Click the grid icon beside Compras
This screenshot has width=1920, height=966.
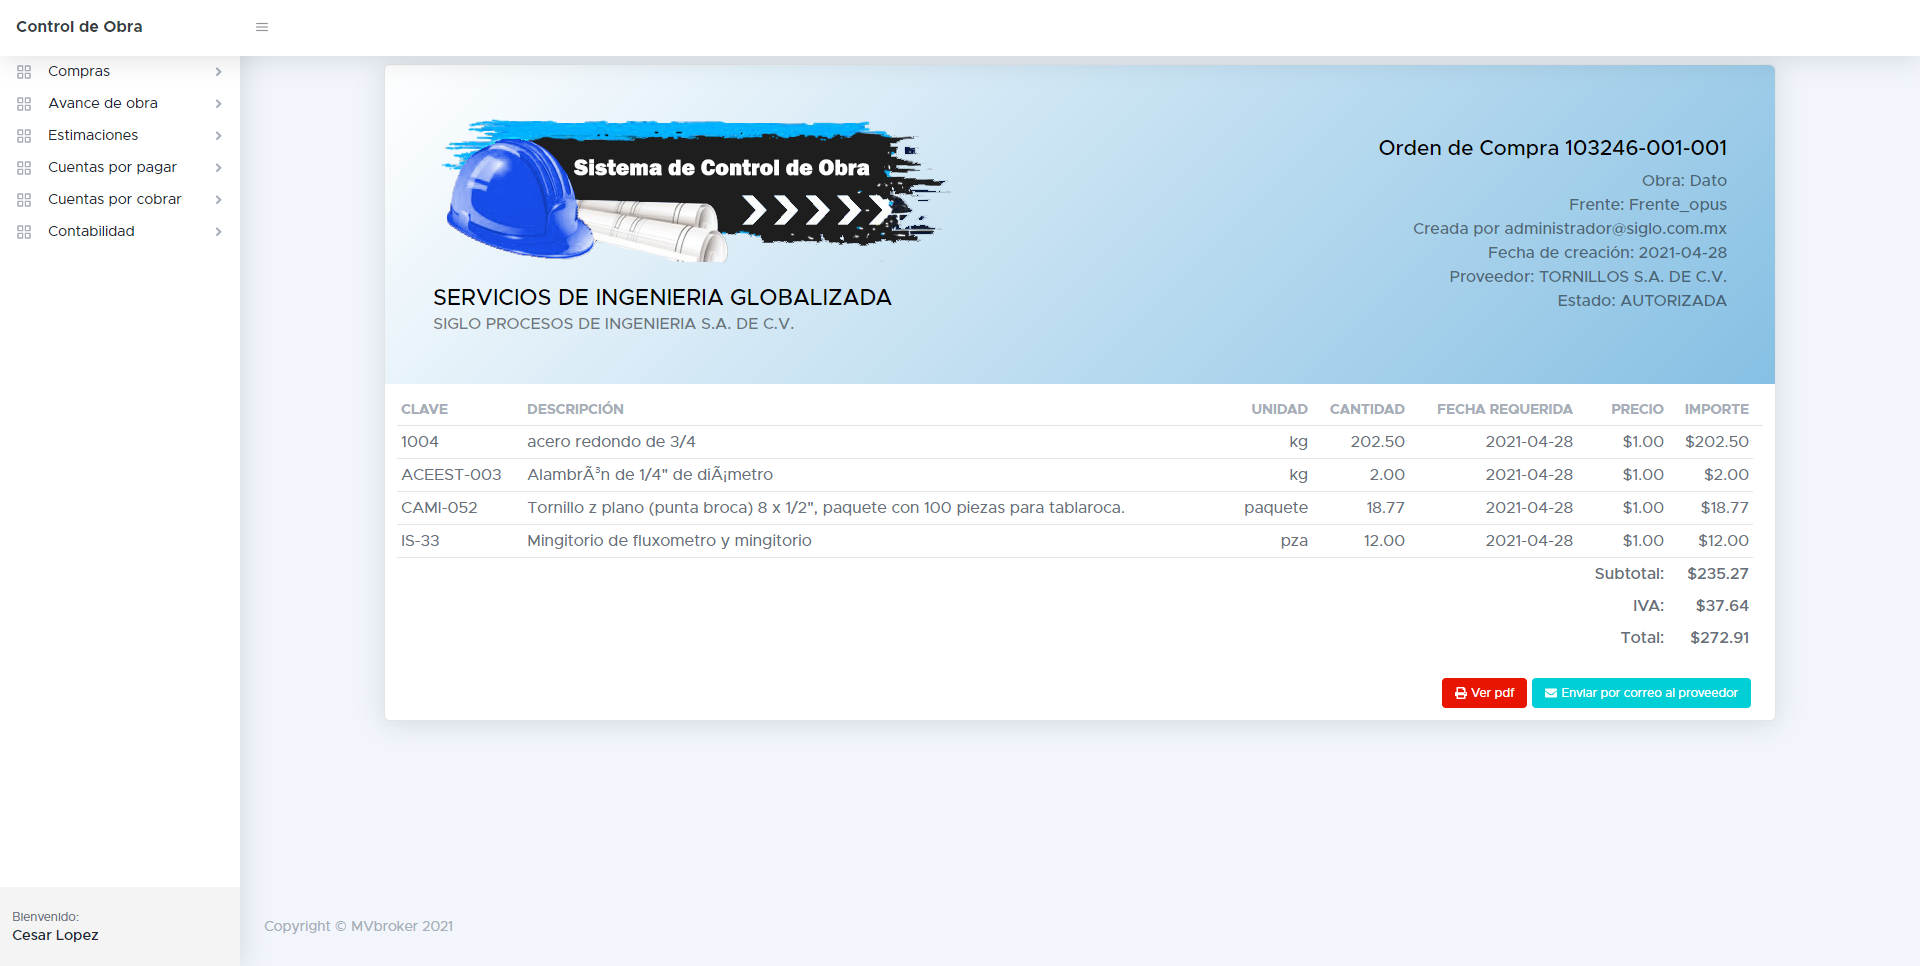[24, 72]
